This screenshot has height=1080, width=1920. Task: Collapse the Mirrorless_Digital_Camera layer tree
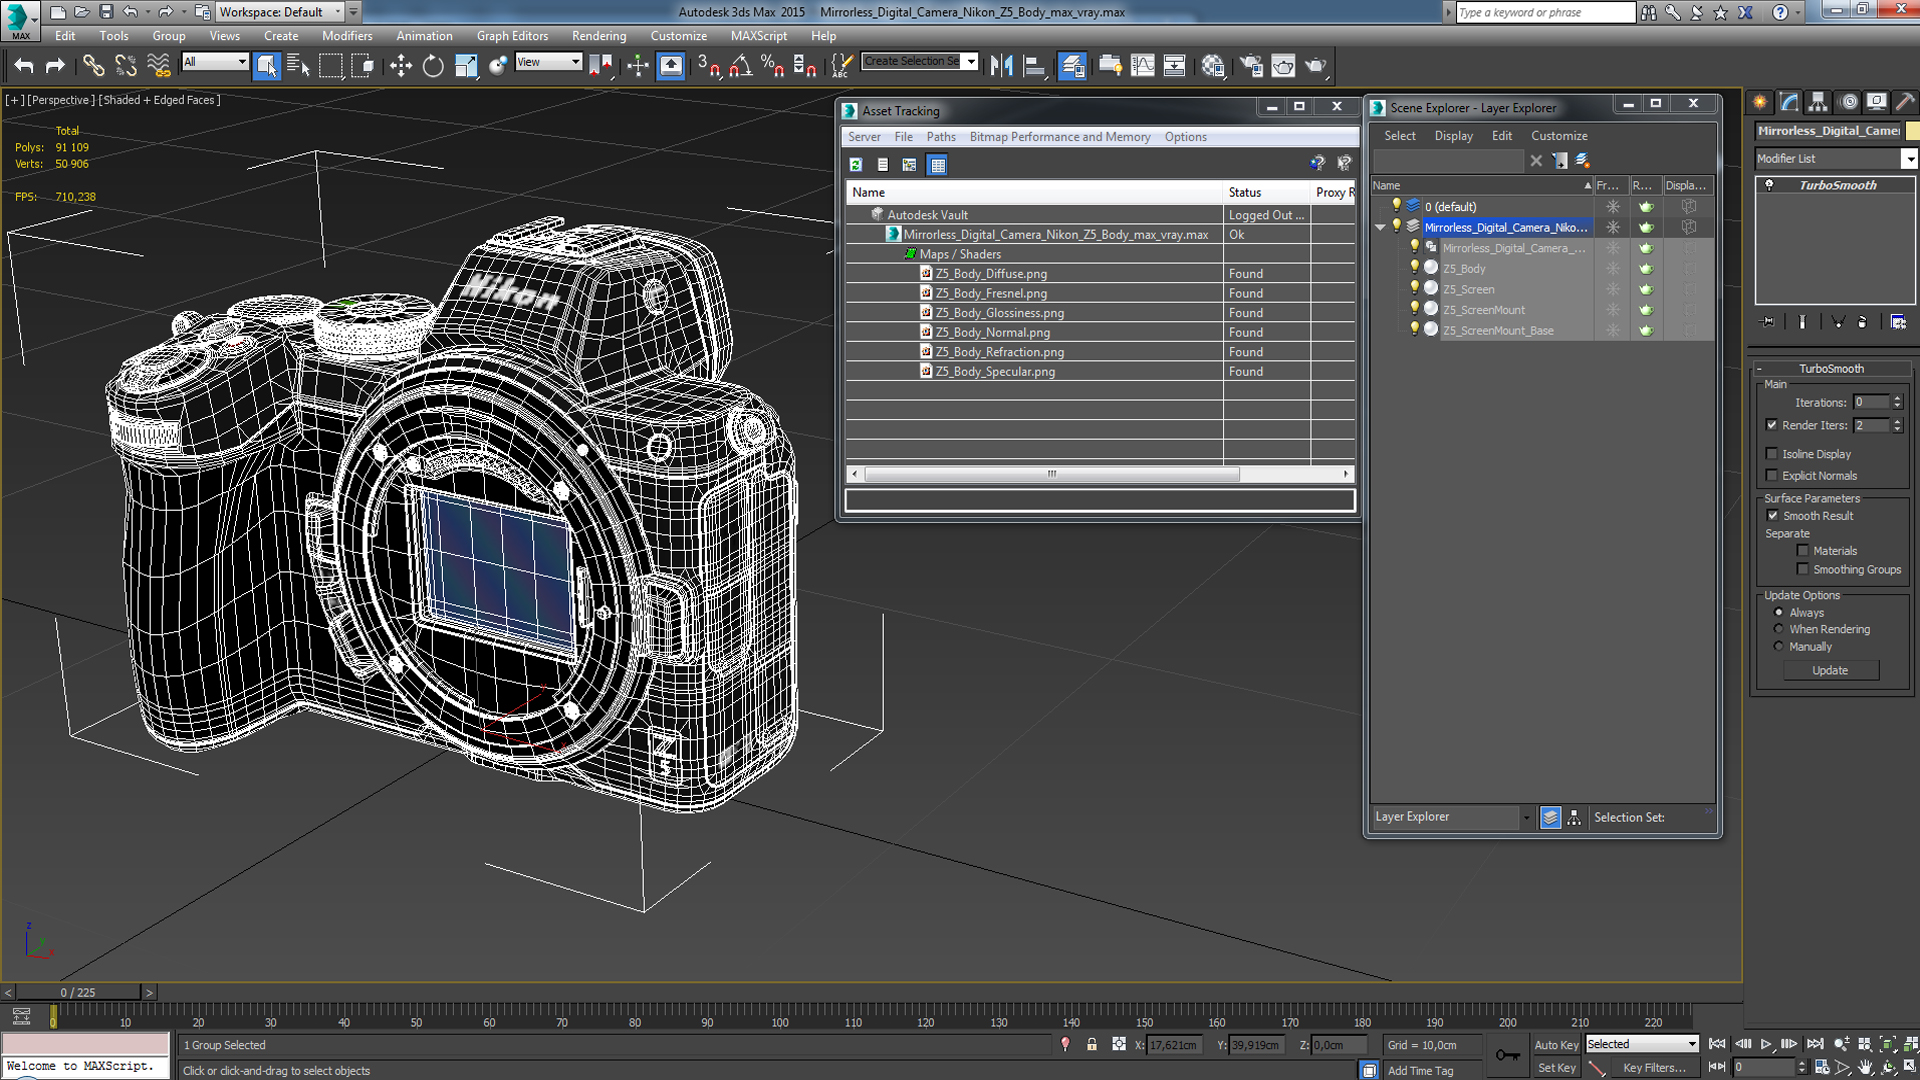pos(1380,228)
